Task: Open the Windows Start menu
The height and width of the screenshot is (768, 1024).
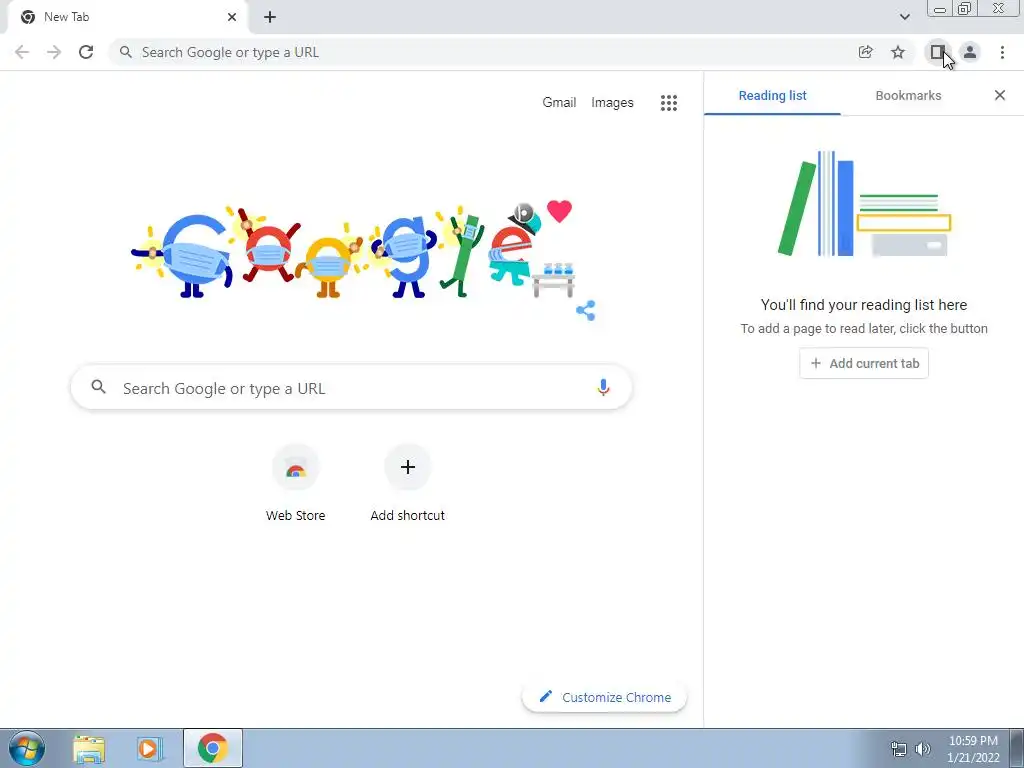Action: tap(26, 748)
